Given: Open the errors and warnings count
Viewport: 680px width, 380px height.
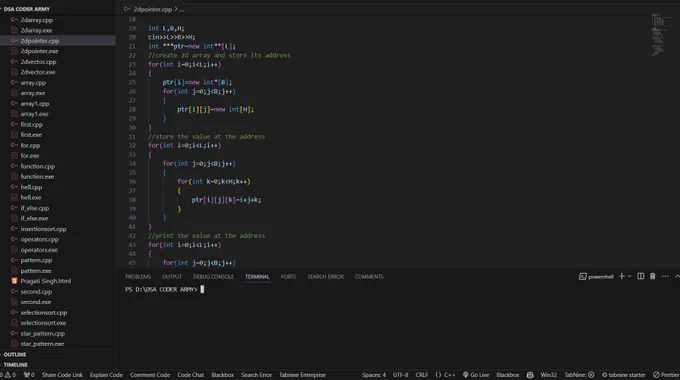Looking at the screenshot, I should click(8, 375).
